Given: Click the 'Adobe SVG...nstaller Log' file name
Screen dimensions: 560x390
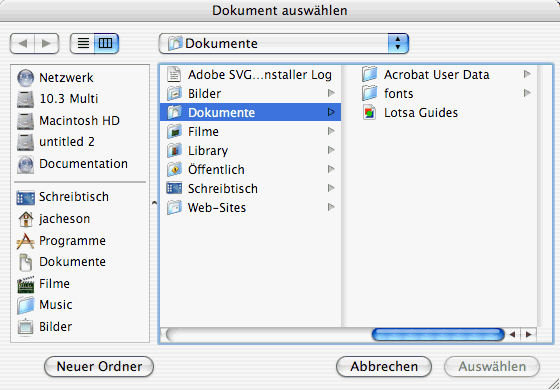Looking at the screenshot, I should (260, 75).
